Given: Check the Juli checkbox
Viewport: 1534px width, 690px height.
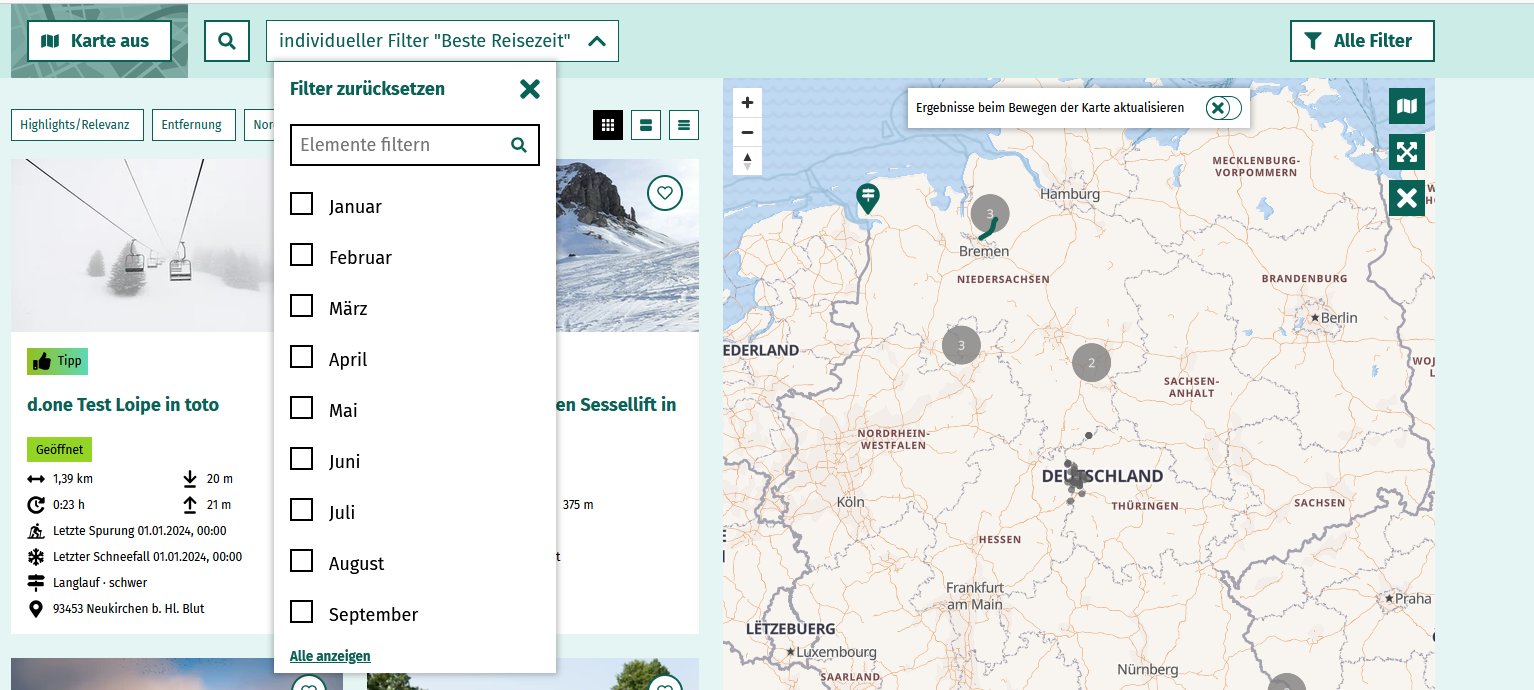Looking at the screenshot, I should (301, 509).
